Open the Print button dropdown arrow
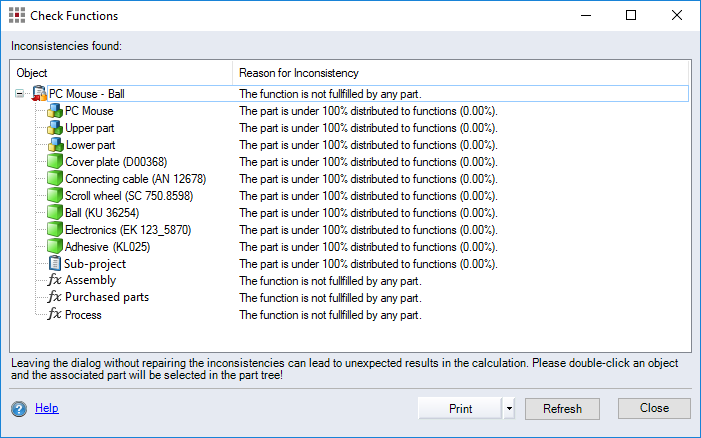701x438 pixels. [x=509, y=409]
